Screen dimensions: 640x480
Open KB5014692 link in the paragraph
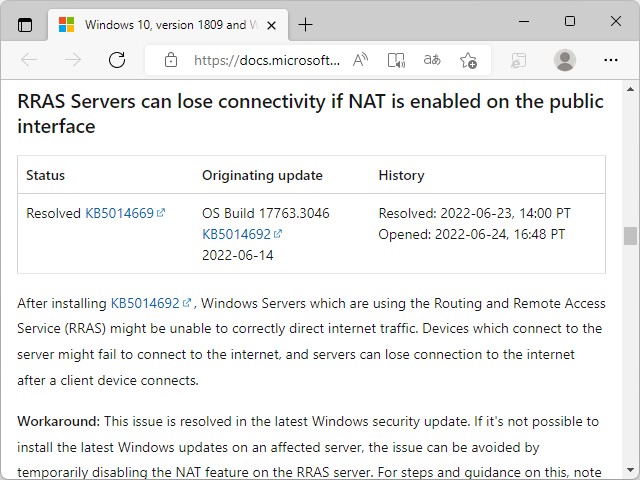pos(151,303)
